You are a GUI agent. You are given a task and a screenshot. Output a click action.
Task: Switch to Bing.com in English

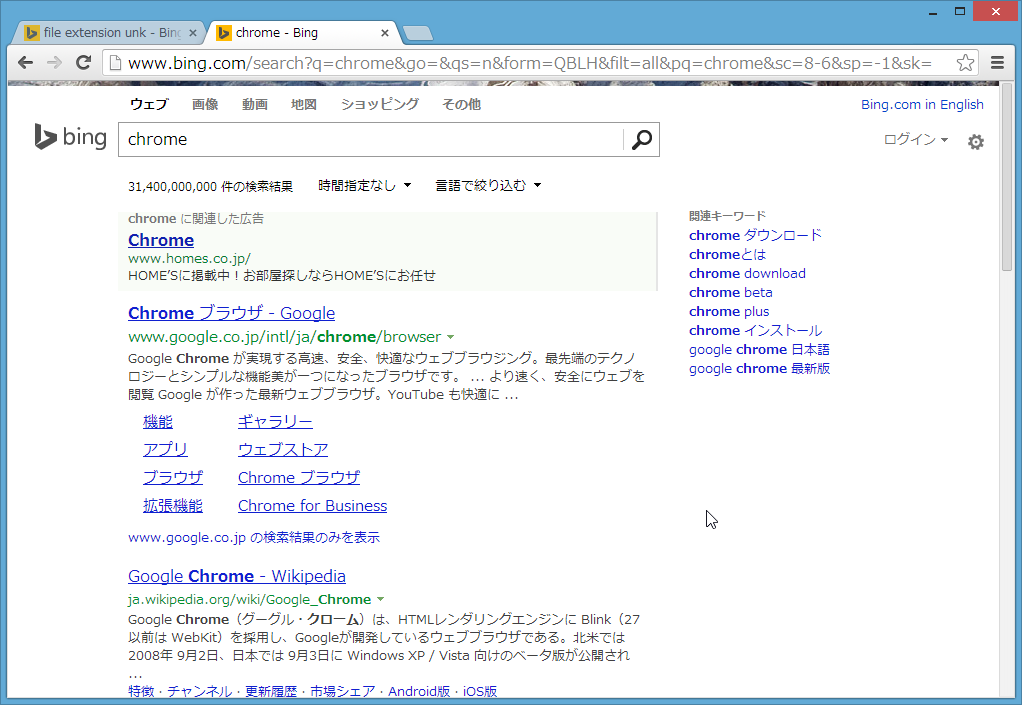[922, 104]
